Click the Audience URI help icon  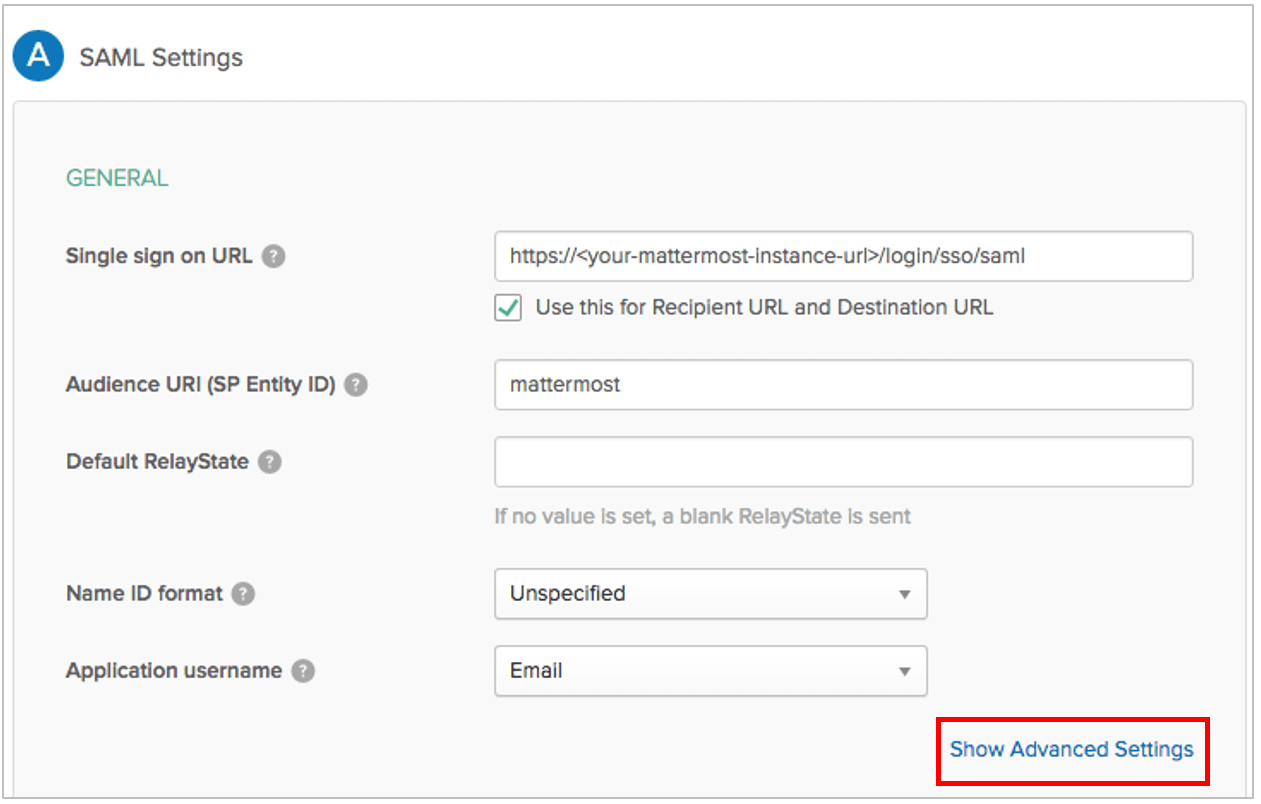pyautogui.click(x=355, y=384)
